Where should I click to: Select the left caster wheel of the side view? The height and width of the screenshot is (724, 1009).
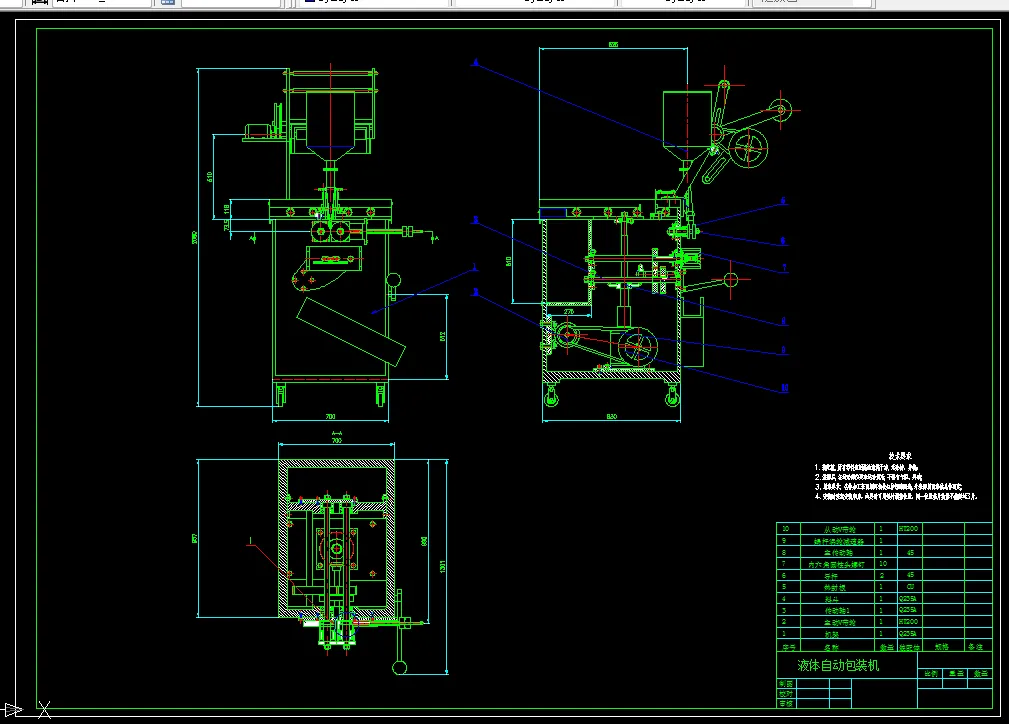(x=551, y=397)
